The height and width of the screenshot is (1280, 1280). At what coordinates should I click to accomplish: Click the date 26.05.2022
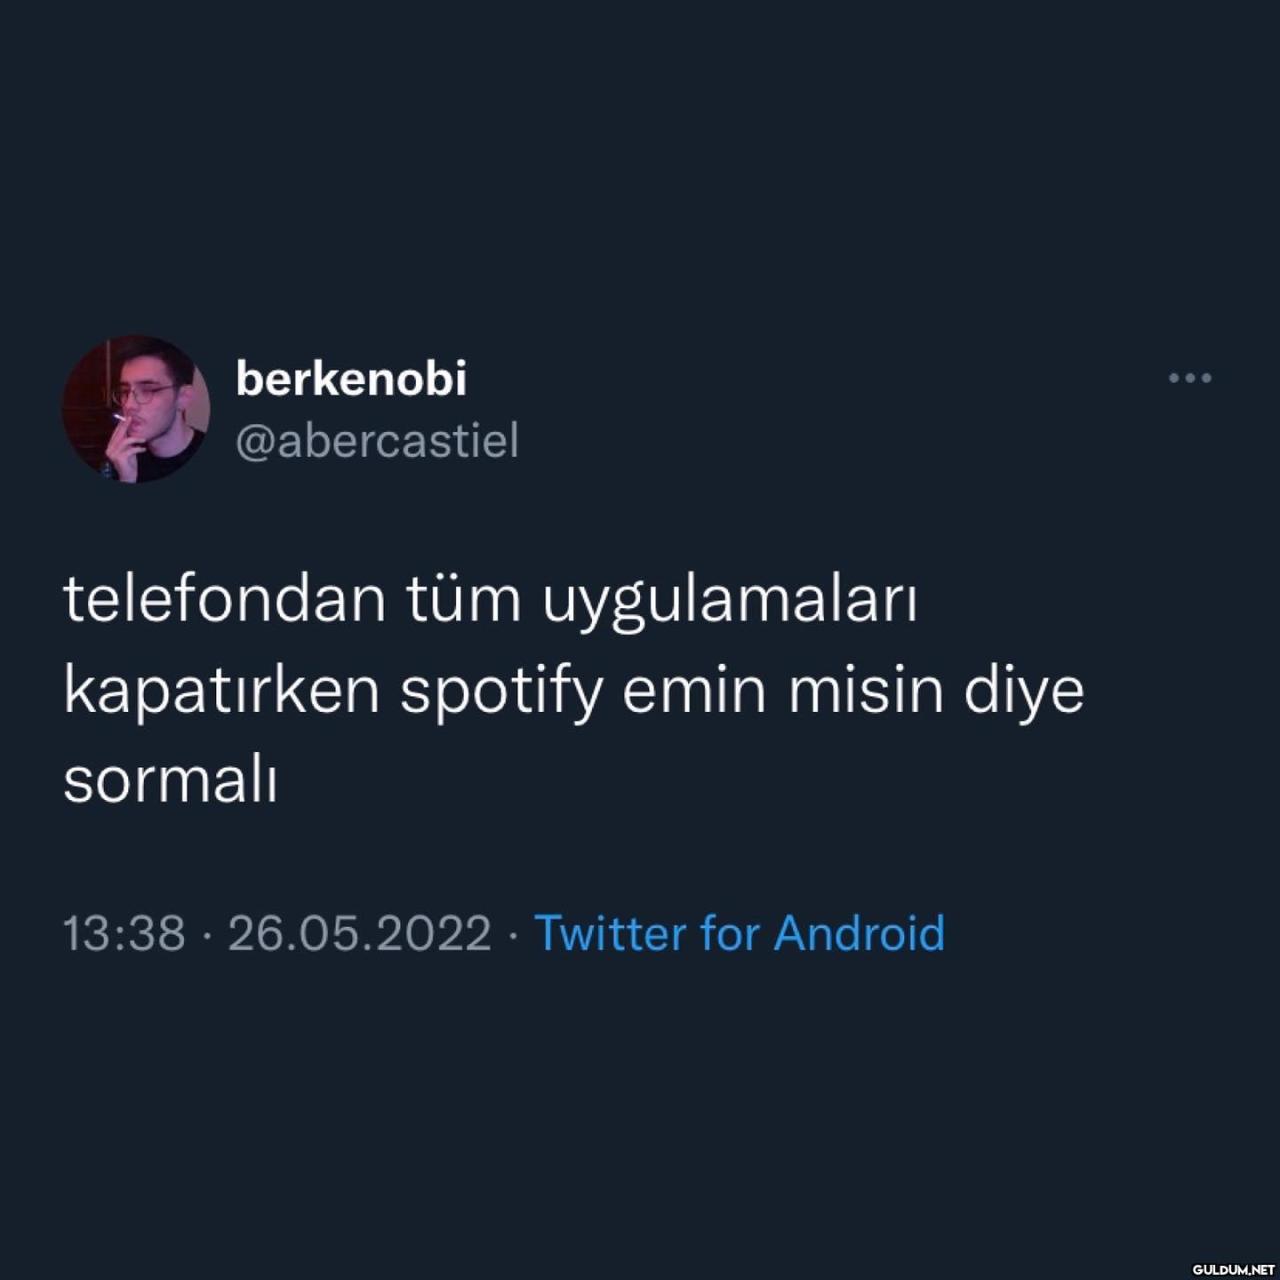[x=360, y=933]
